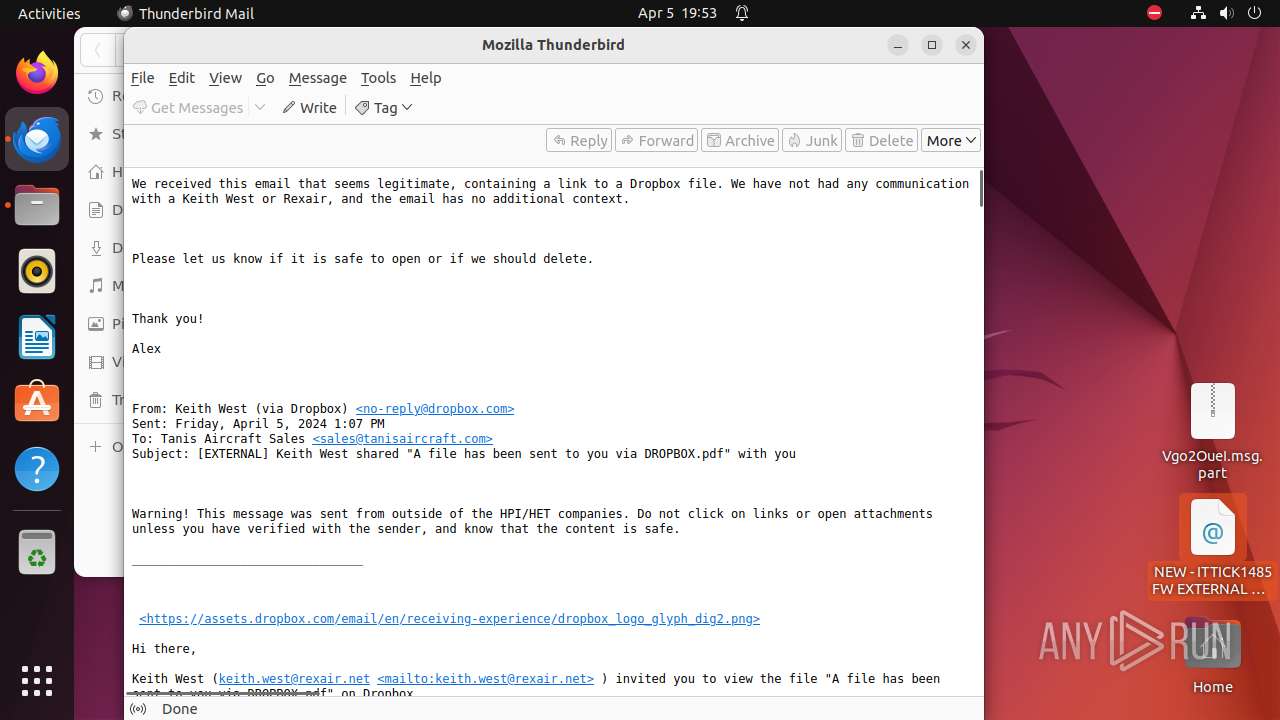
Task: Mark message as Junk
Action: tap(812, 141)
